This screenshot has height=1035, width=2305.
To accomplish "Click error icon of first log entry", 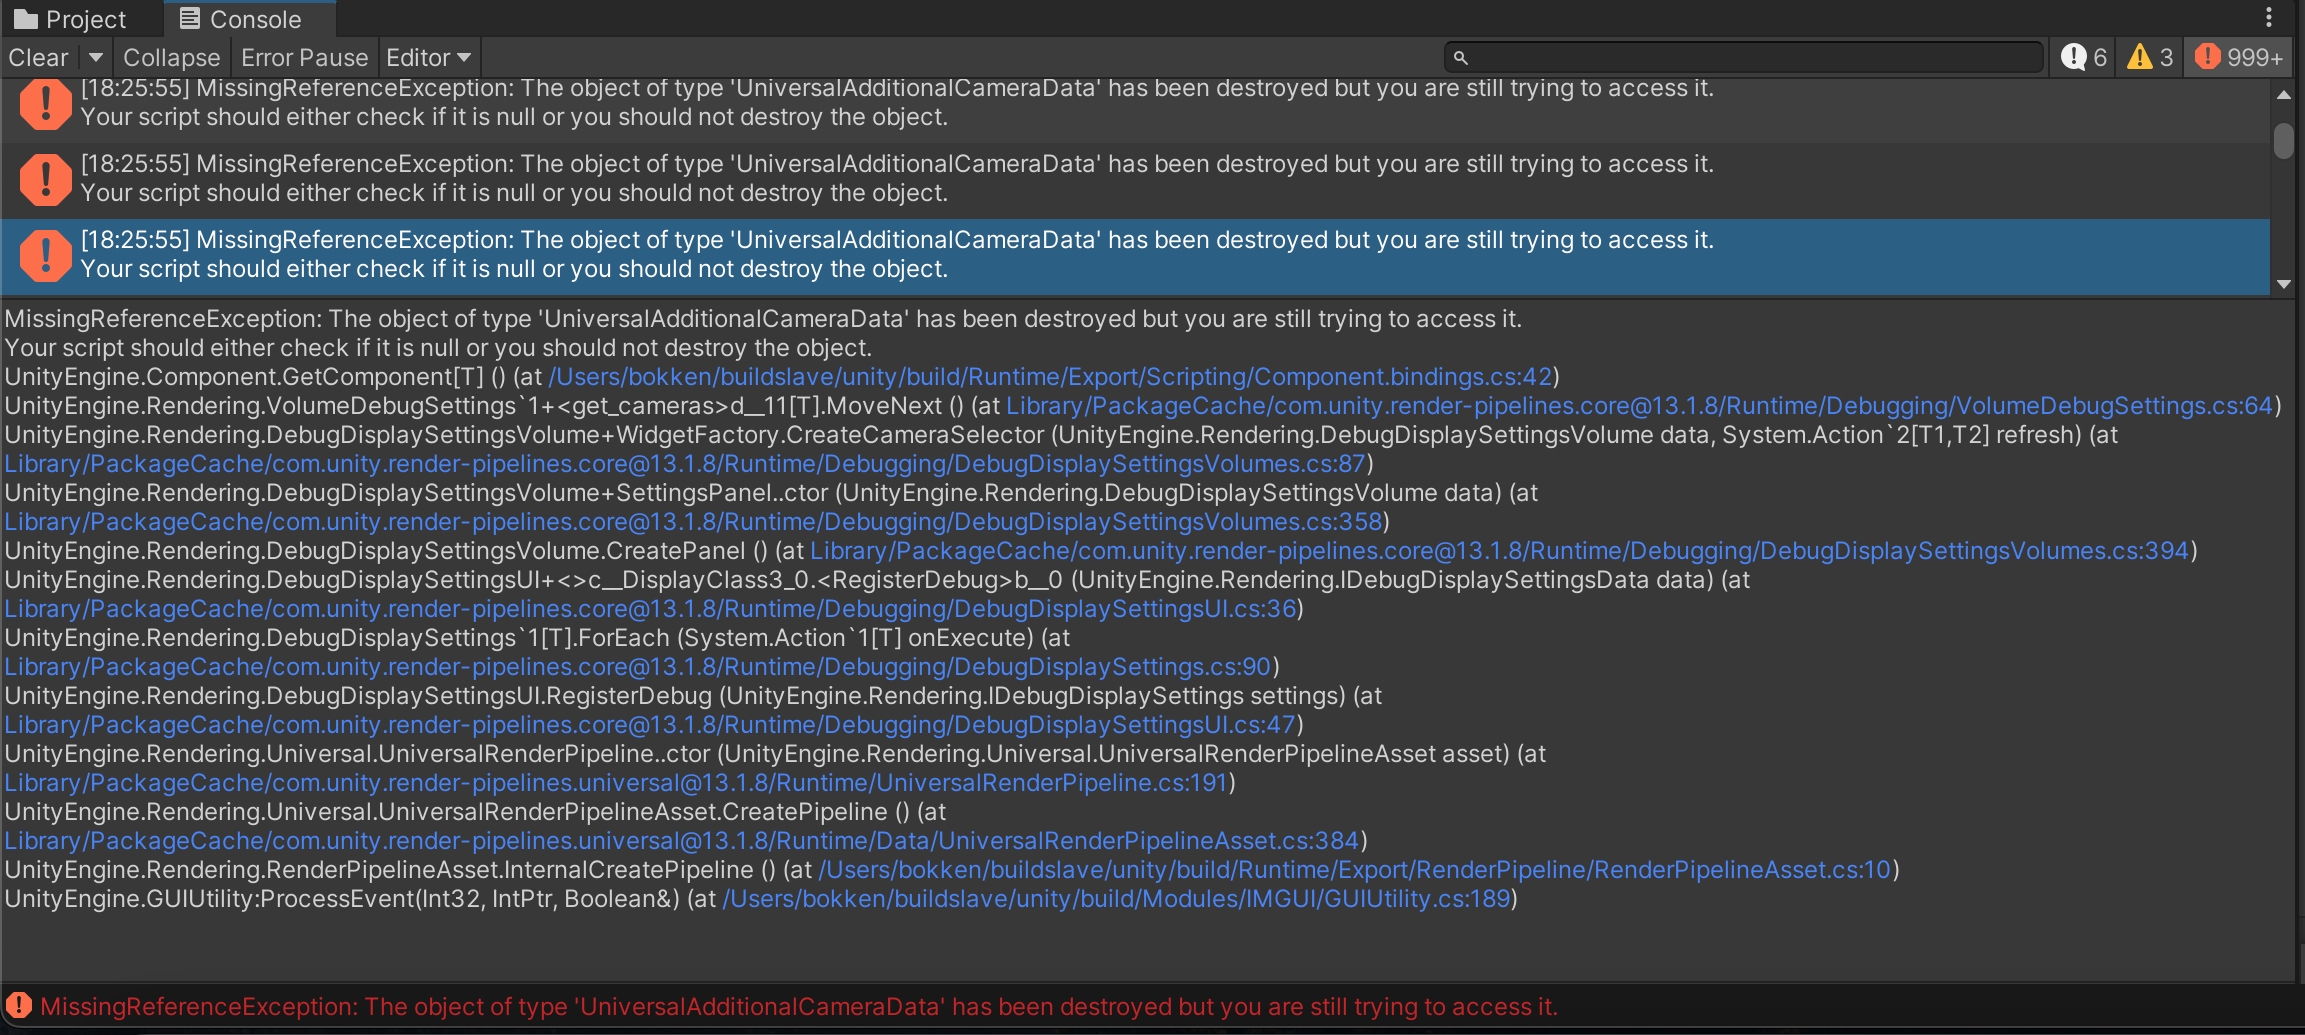I will (45, 104).
